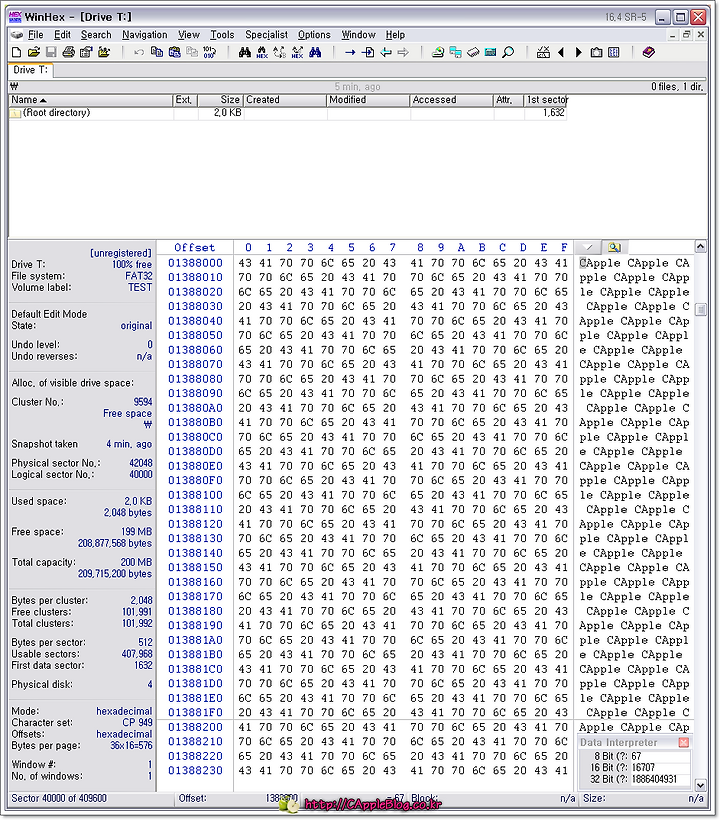Viewport: 720px width, 820px height.
Task: Close the Data Interpreter panel
Action: (683, 743)
